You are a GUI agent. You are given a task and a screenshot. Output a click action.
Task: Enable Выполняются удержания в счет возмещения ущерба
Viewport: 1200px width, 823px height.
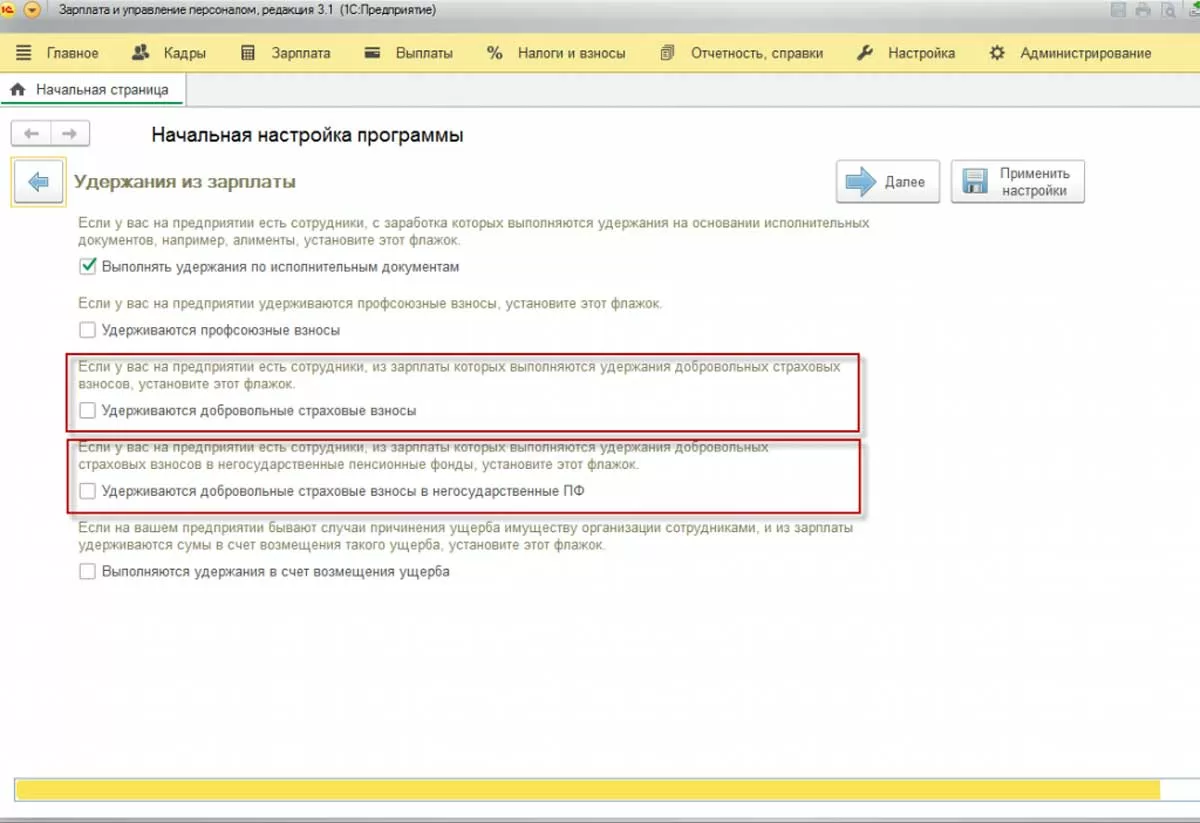[x=88, y=572]
